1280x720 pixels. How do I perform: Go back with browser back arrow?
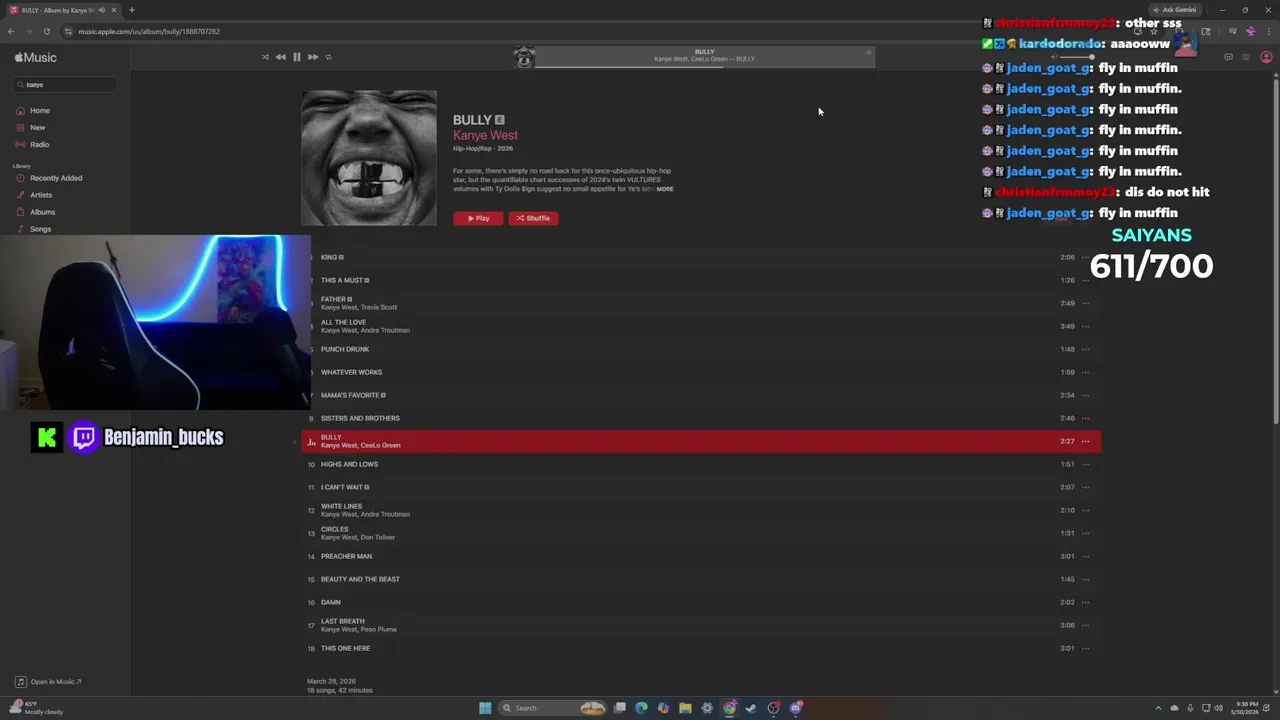tap(11, 31)
